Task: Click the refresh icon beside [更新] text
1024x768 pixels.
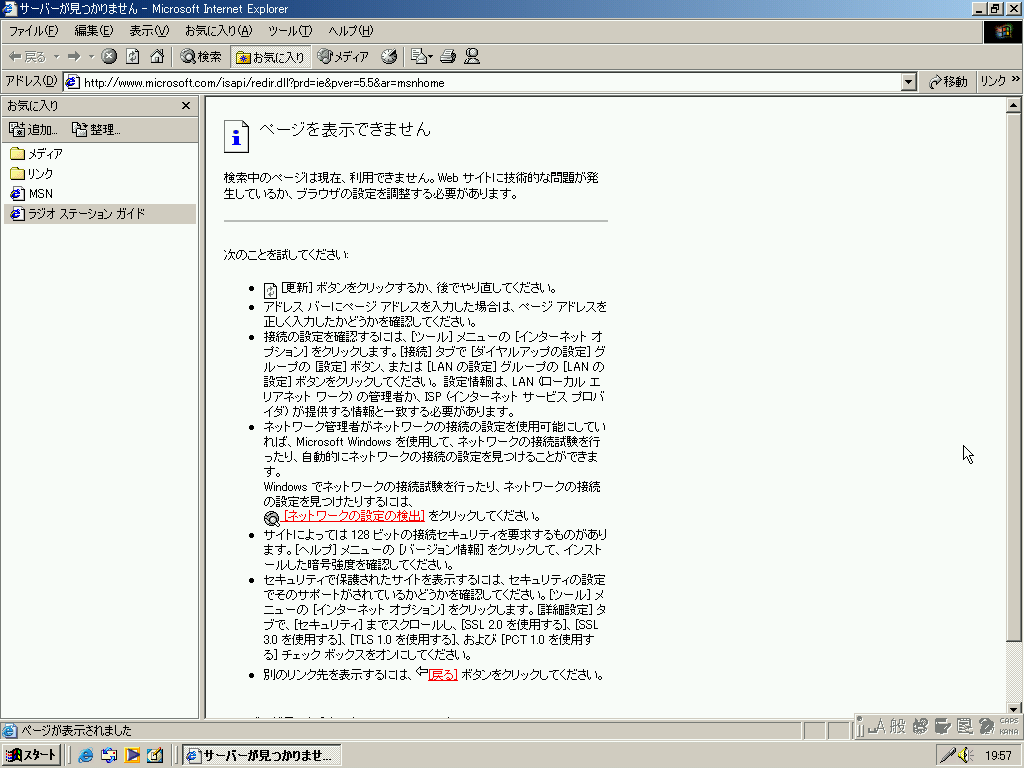Action: coord(270,290)
